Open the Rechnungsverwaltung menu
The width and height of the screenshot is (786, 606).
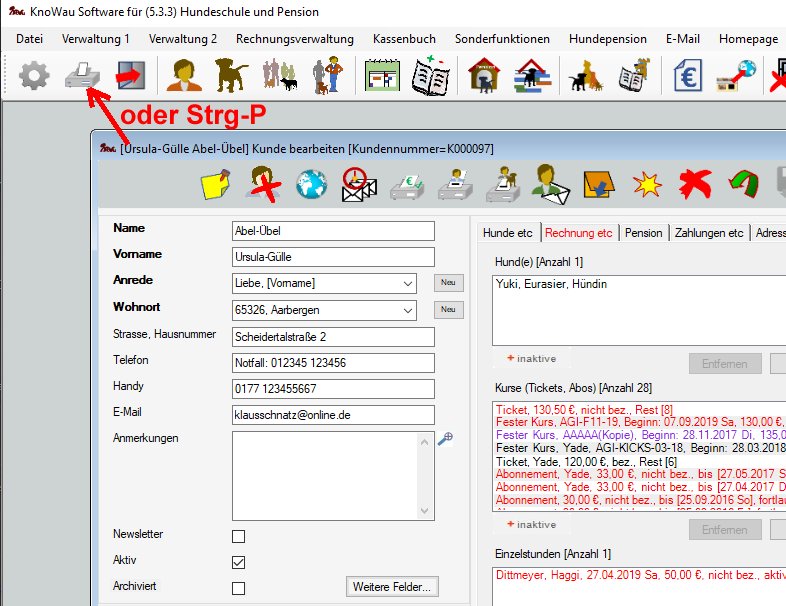pos(294,39)
